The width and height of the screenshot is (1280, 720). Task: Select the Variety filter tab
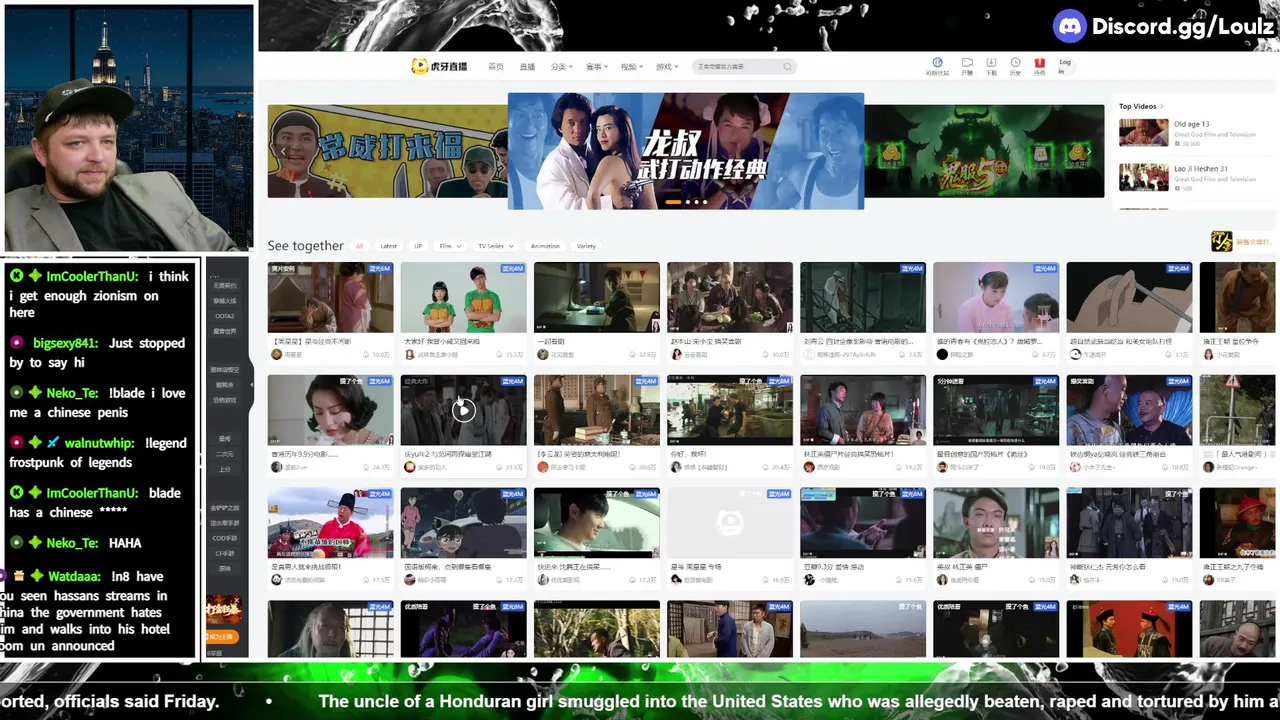[586, 246]
